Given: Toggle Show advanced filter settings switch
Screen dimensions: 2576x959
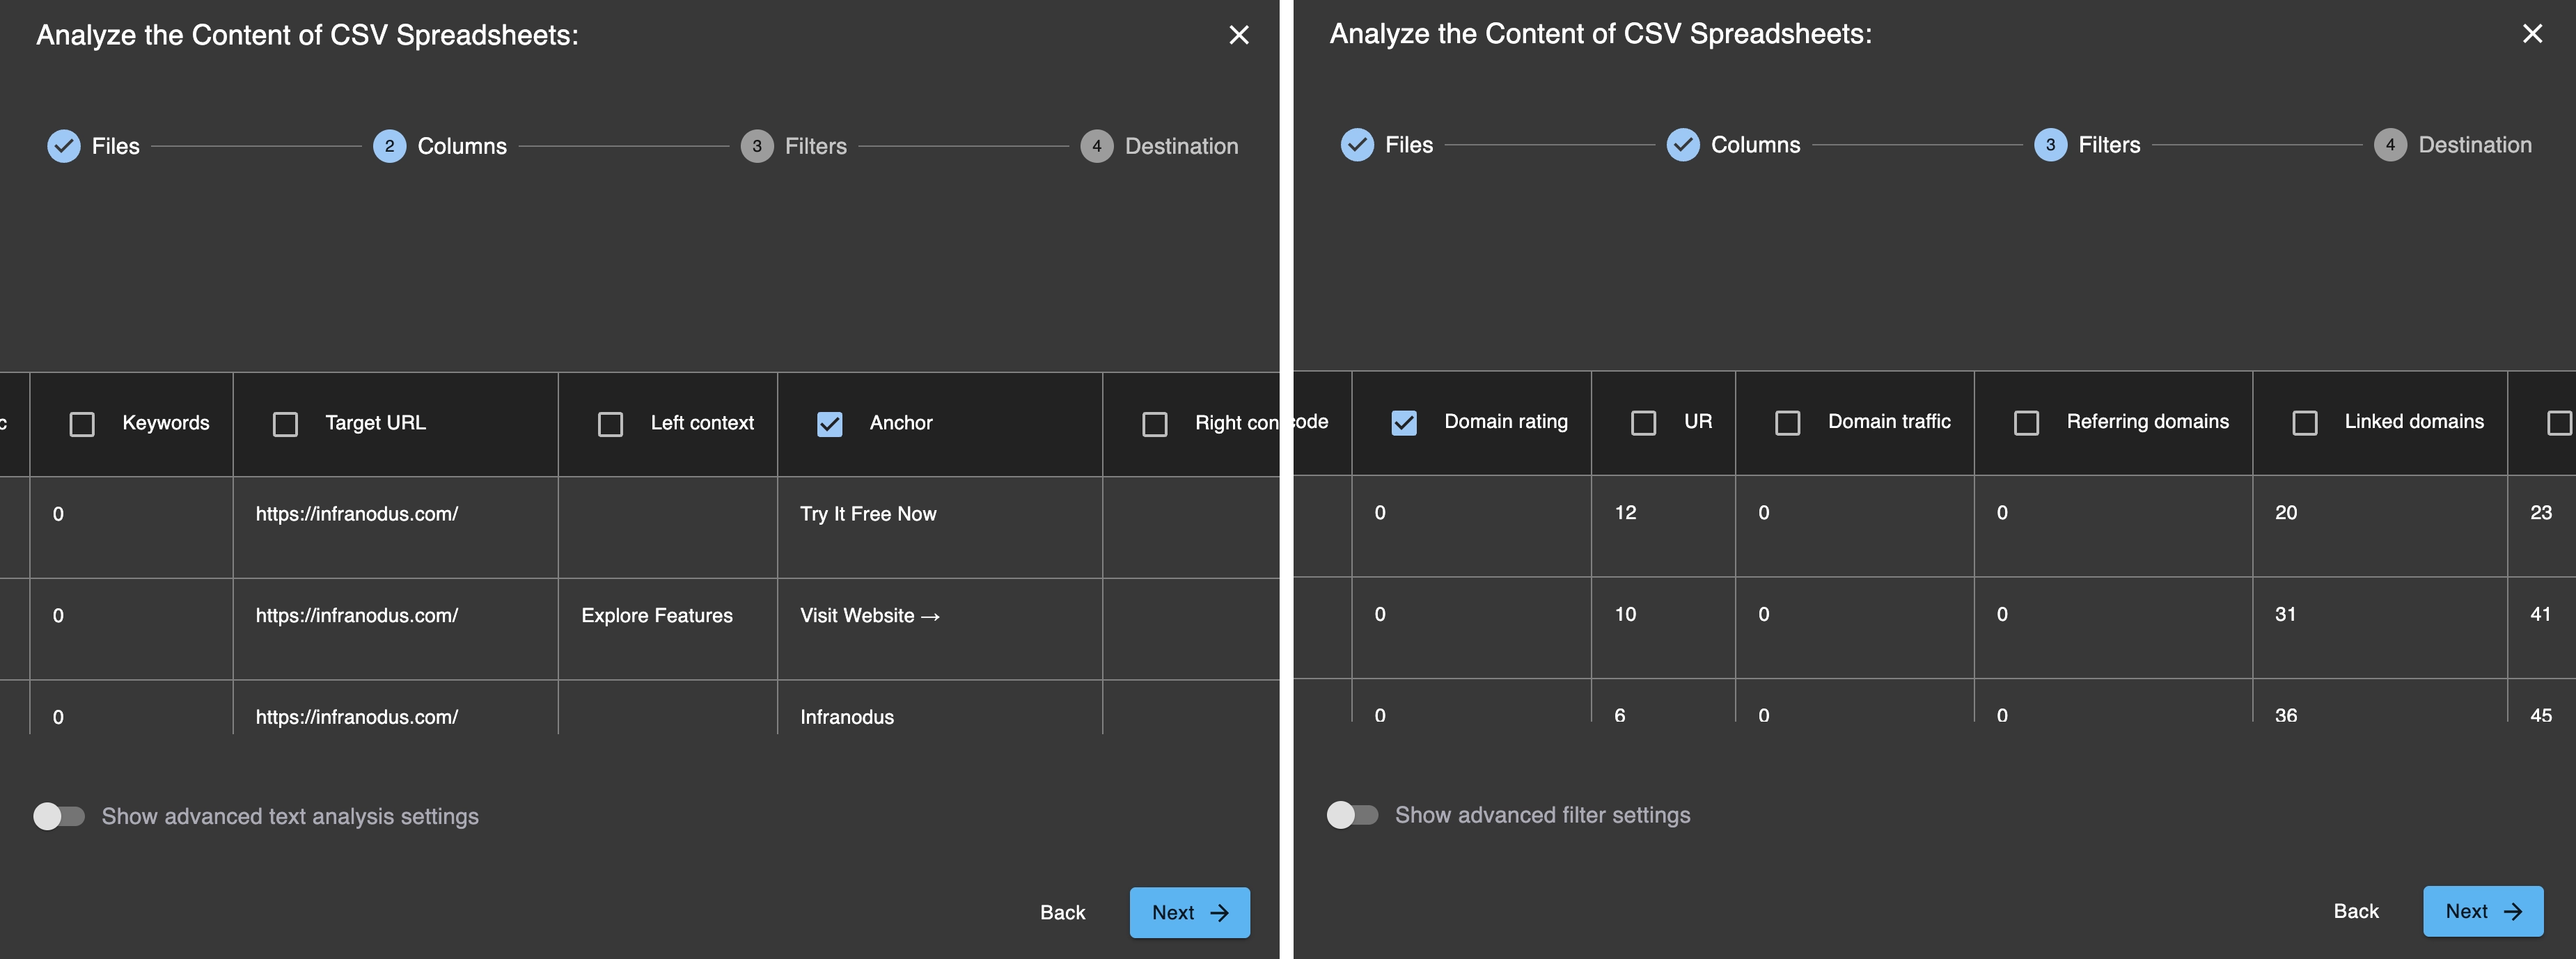Looking at the screenshot, I should click(x=1352, y=815).
